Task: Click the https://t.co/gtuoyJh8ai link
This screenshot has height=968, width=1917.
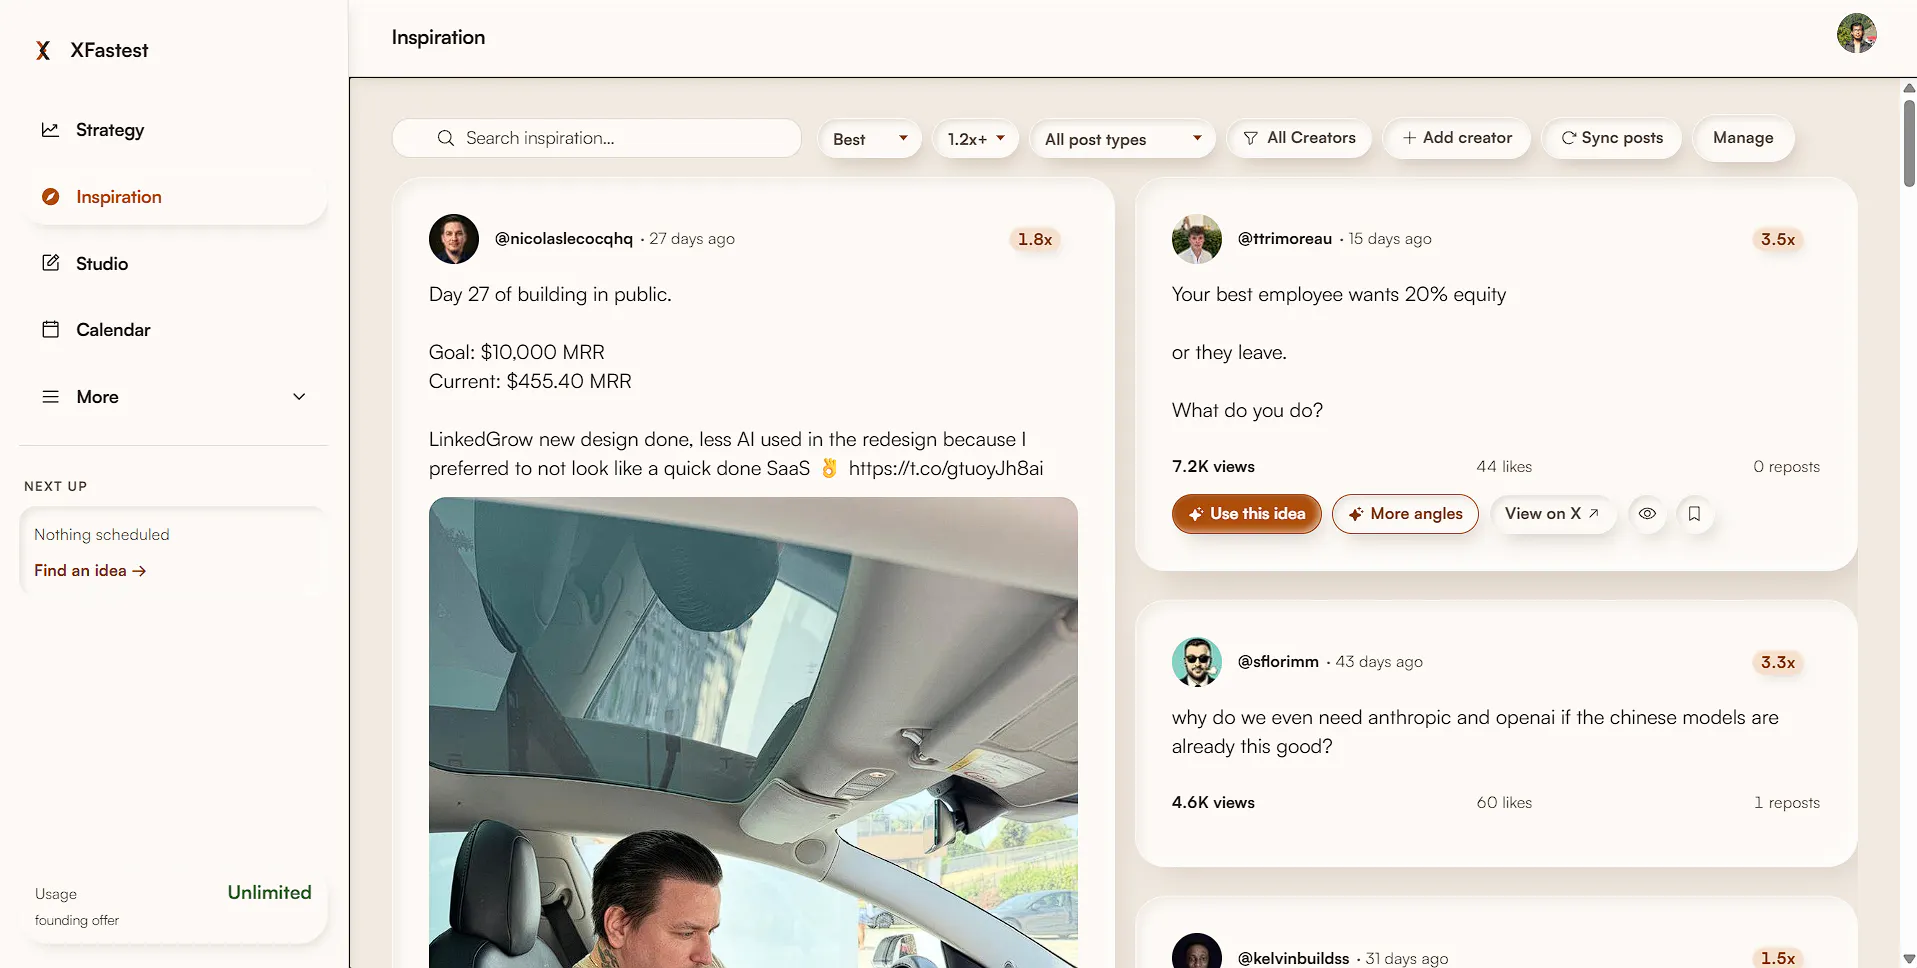Action: 946,468
